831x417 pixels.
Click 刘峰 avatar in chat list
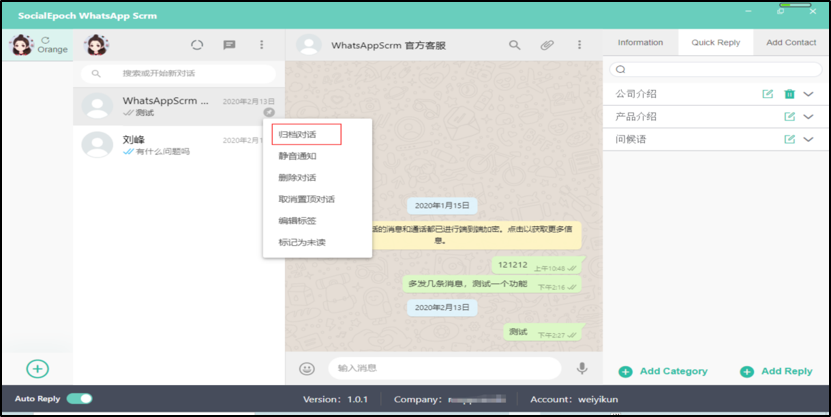coord(97,145)
